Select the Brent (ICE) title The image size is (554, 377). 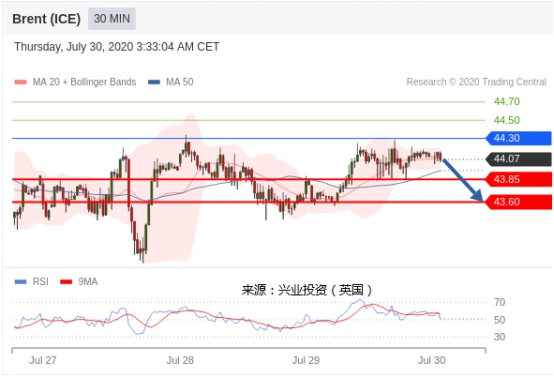(47, 19)
